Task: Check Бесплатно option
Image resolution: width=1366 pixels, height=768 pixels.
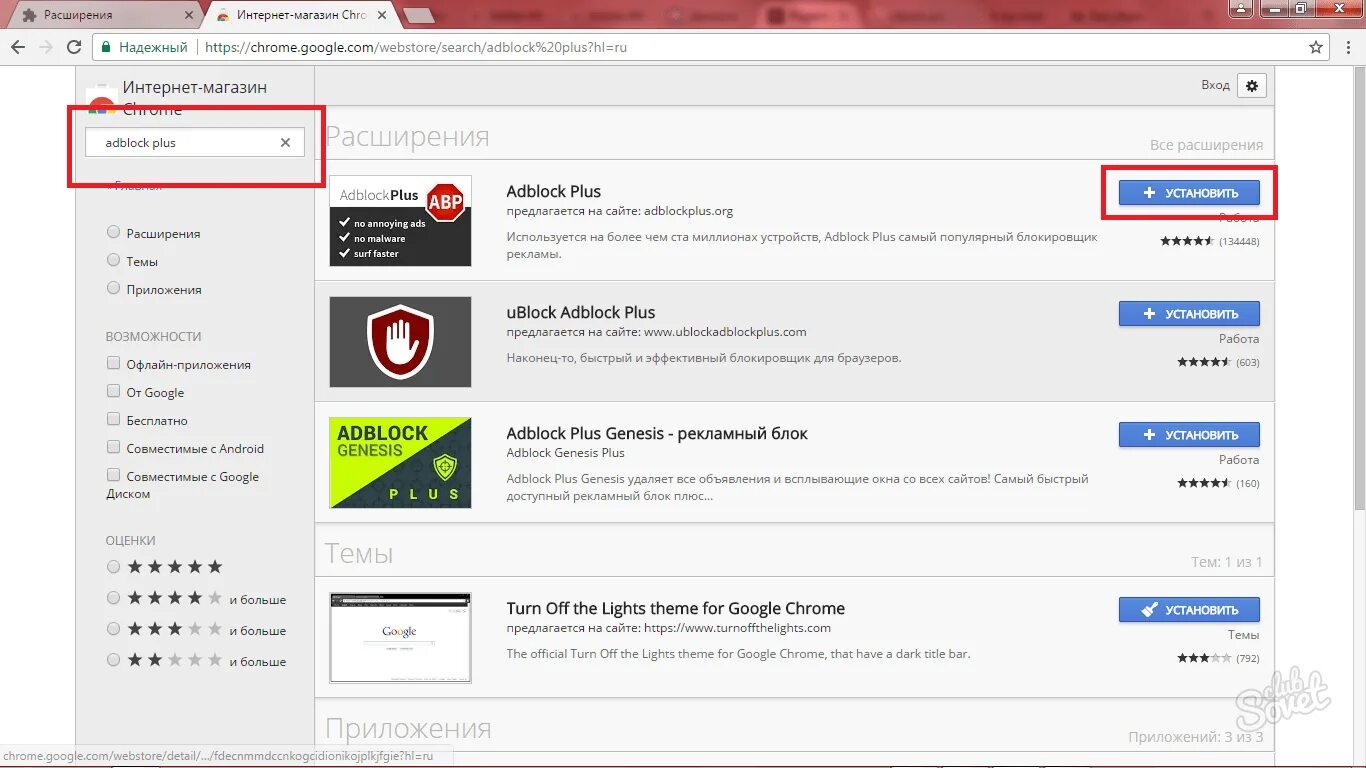Action: tap(113, 420)
